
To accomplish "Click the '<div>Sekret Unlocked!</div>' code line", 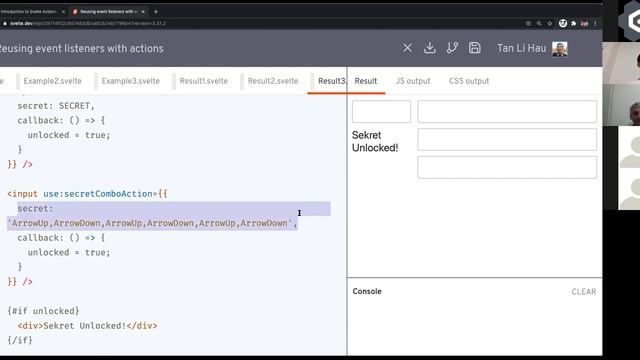I will coord(87,326).
